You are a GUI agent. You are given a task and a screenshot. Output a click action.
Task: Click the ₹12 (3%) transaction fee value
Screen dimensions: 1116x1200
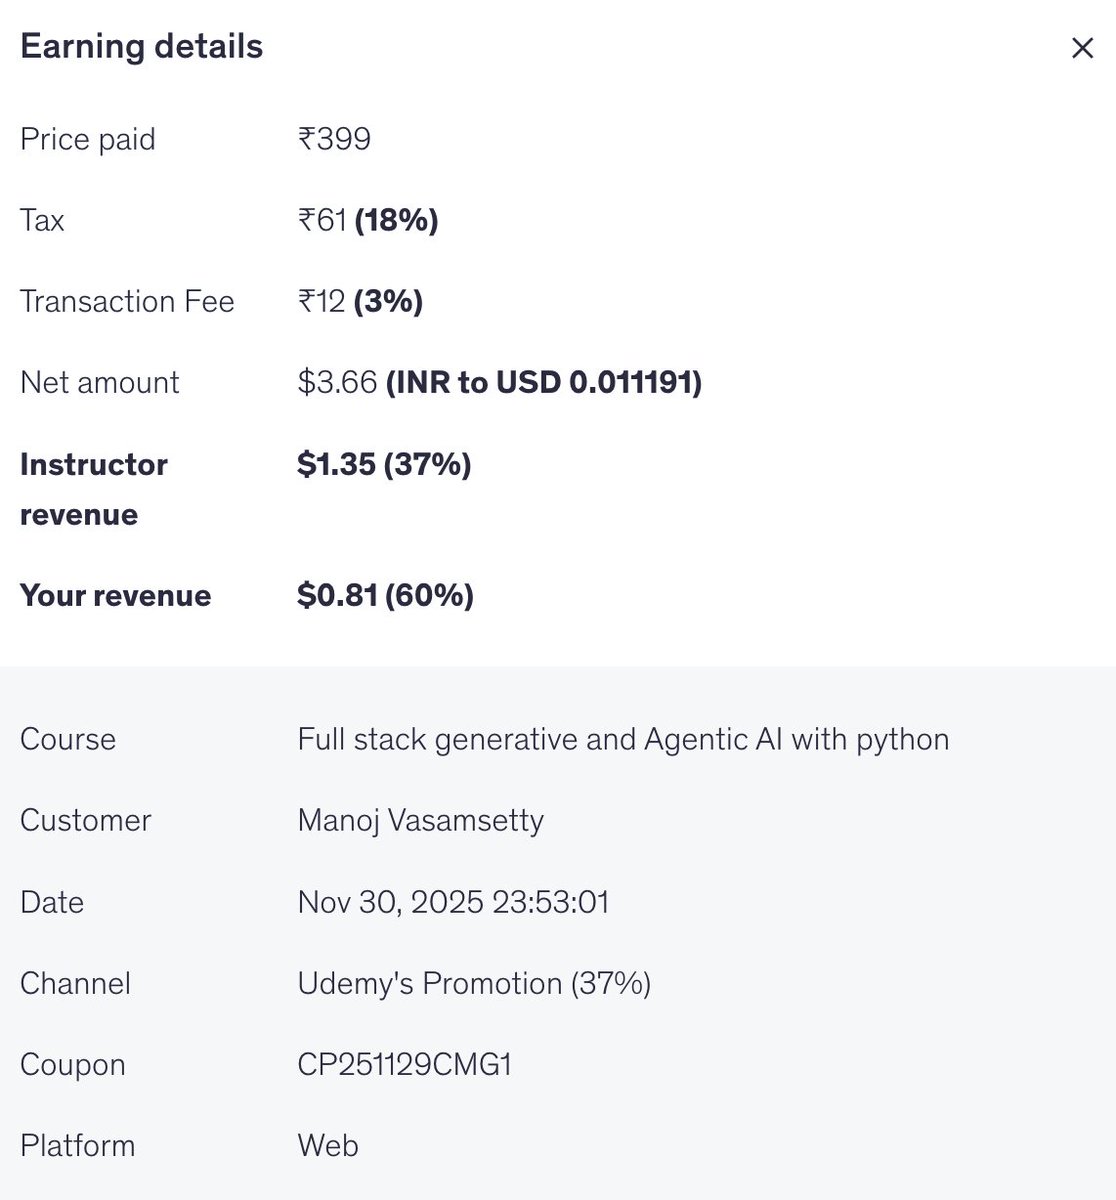pos(359,301)
